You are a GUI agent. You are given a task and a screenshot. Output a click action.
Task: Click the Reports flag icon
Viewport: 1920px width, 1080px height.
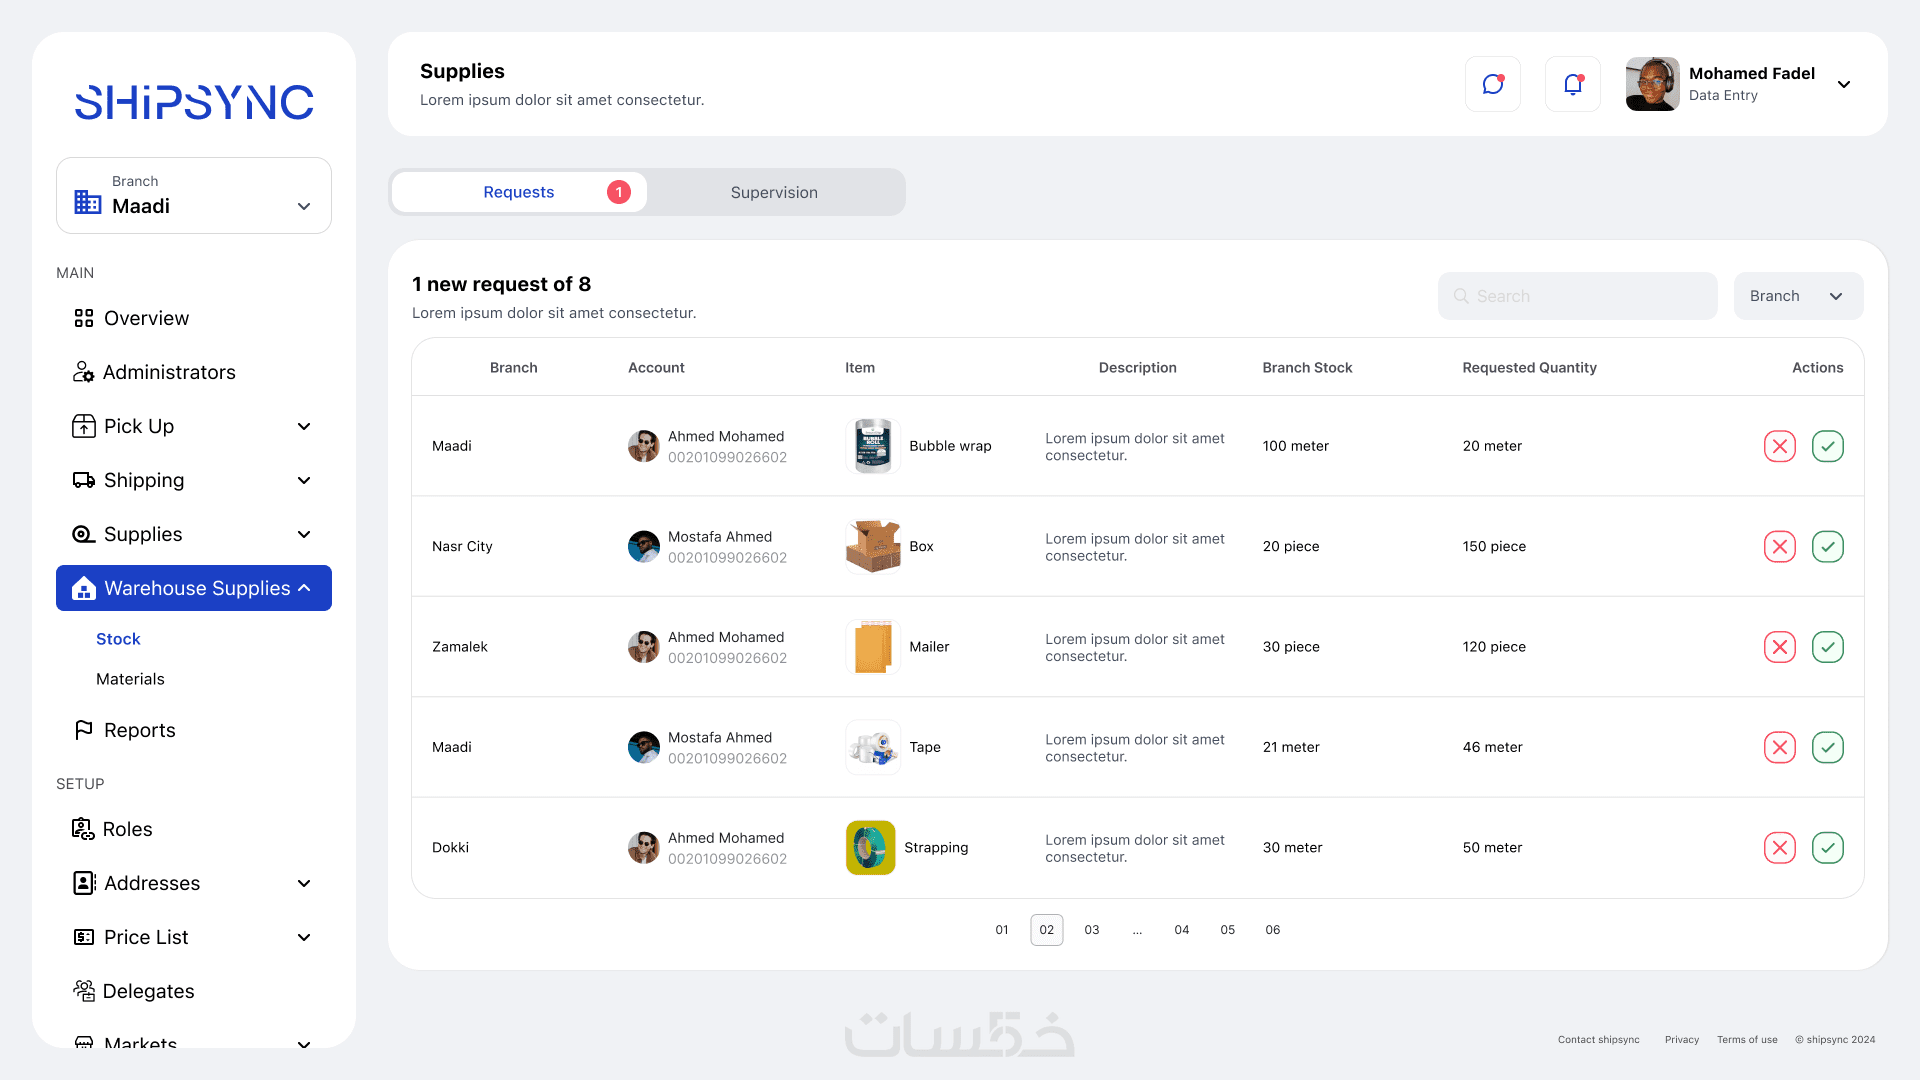(x=84, y=730)
